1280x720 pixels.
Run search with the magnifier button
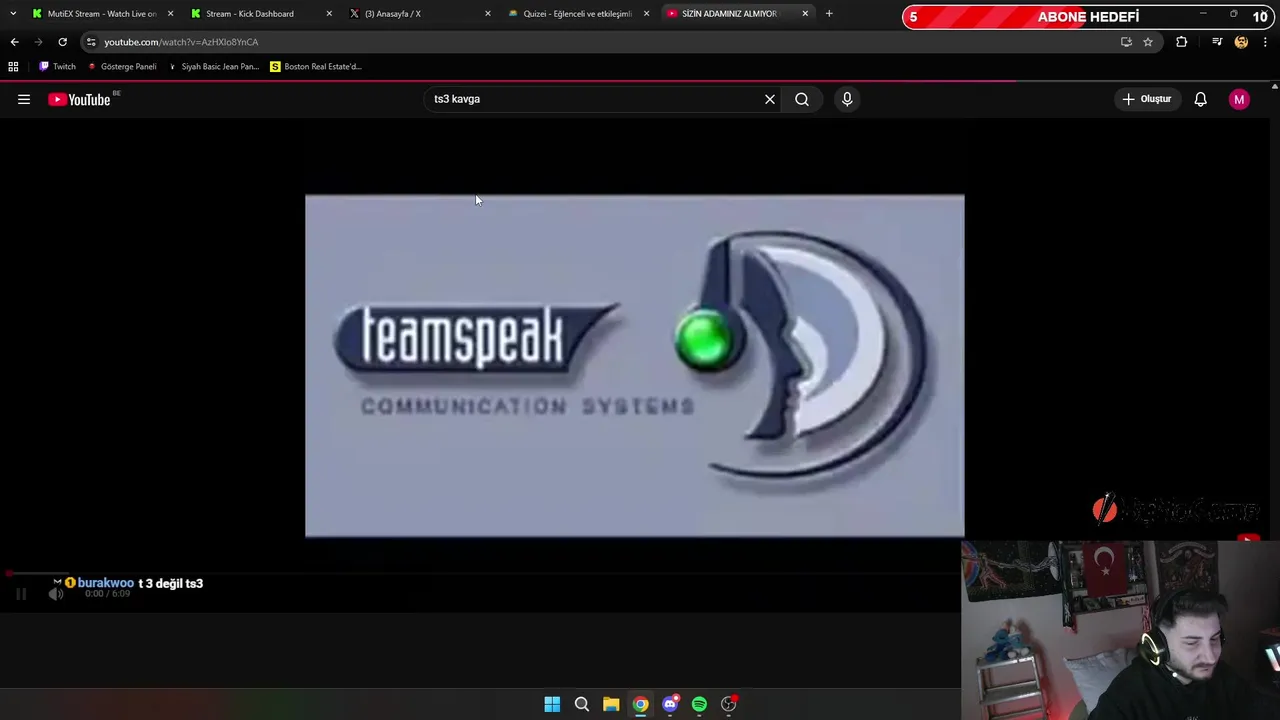802,99
